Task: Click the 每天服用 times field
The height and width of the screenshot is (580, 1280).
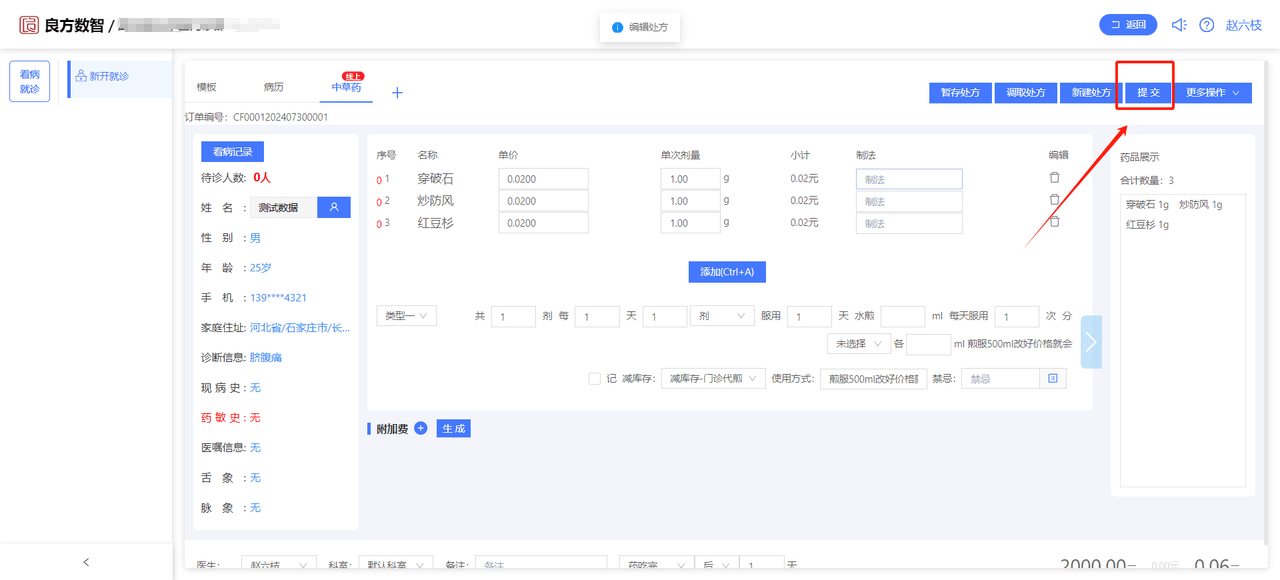Action: [1016, 316]
